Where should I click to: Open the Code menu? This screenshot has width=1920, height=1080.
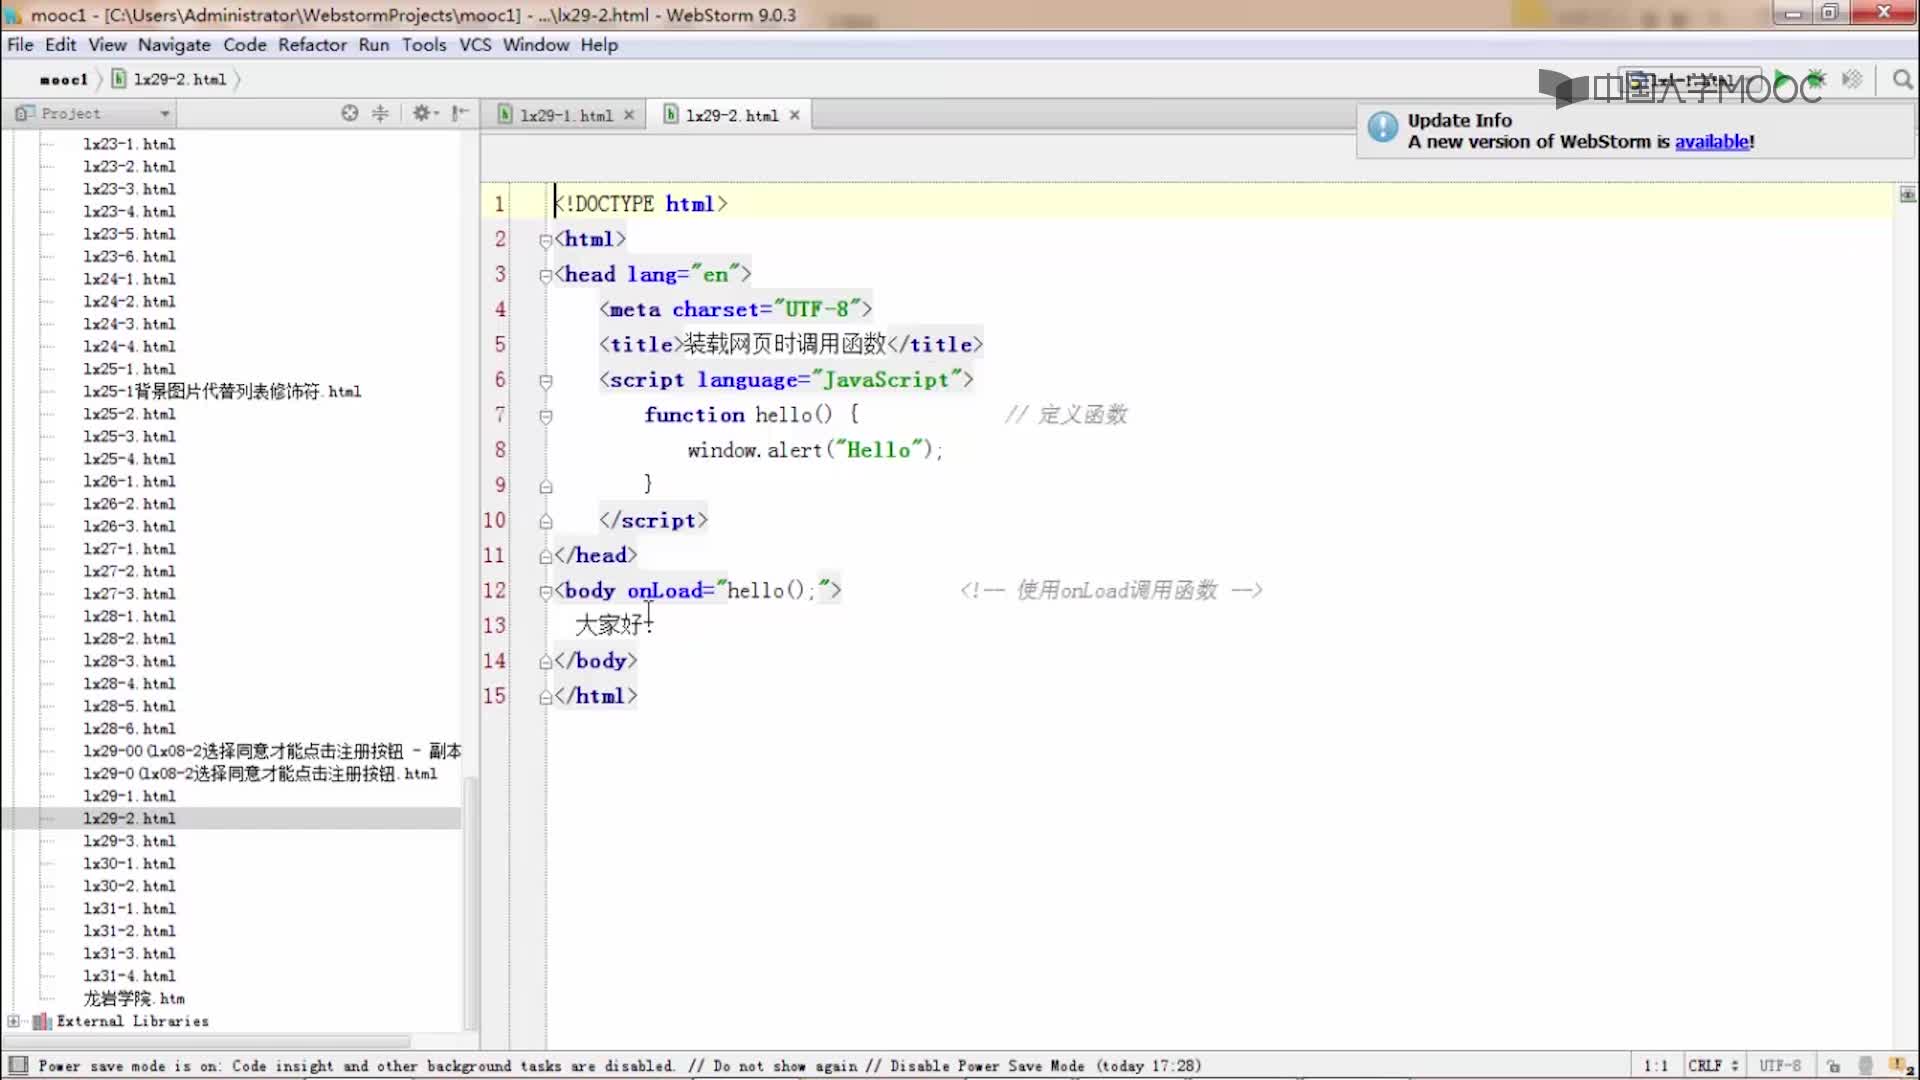coord(245,45)
